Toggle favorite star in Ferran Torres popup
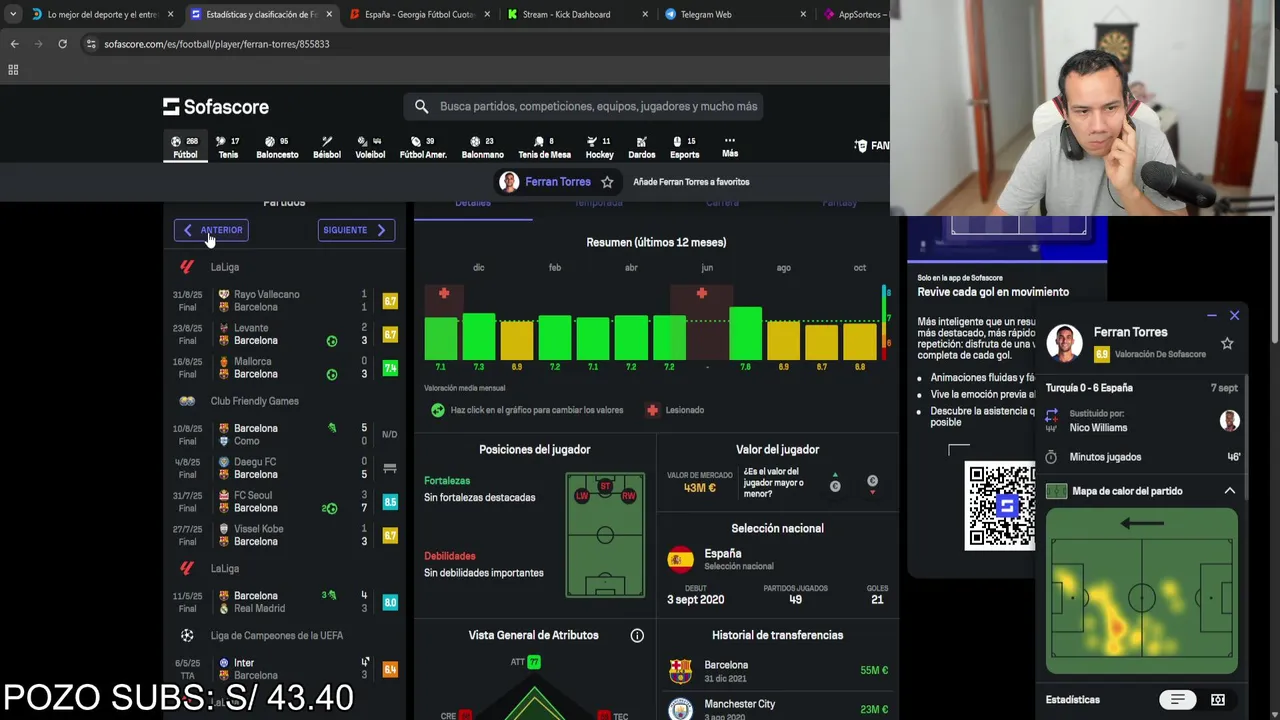Image resolution: width=1280 pixels, height=720 pixels. coord(1227,343)
